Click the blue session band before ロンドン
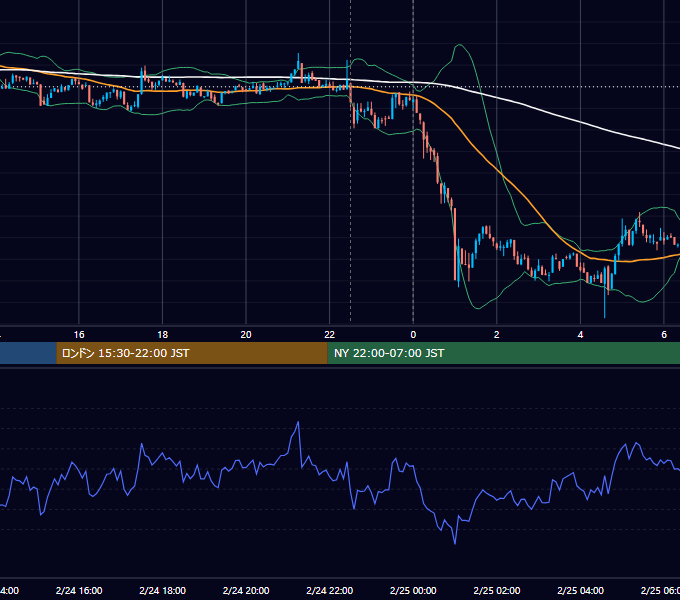 click(x=28, y=353)
